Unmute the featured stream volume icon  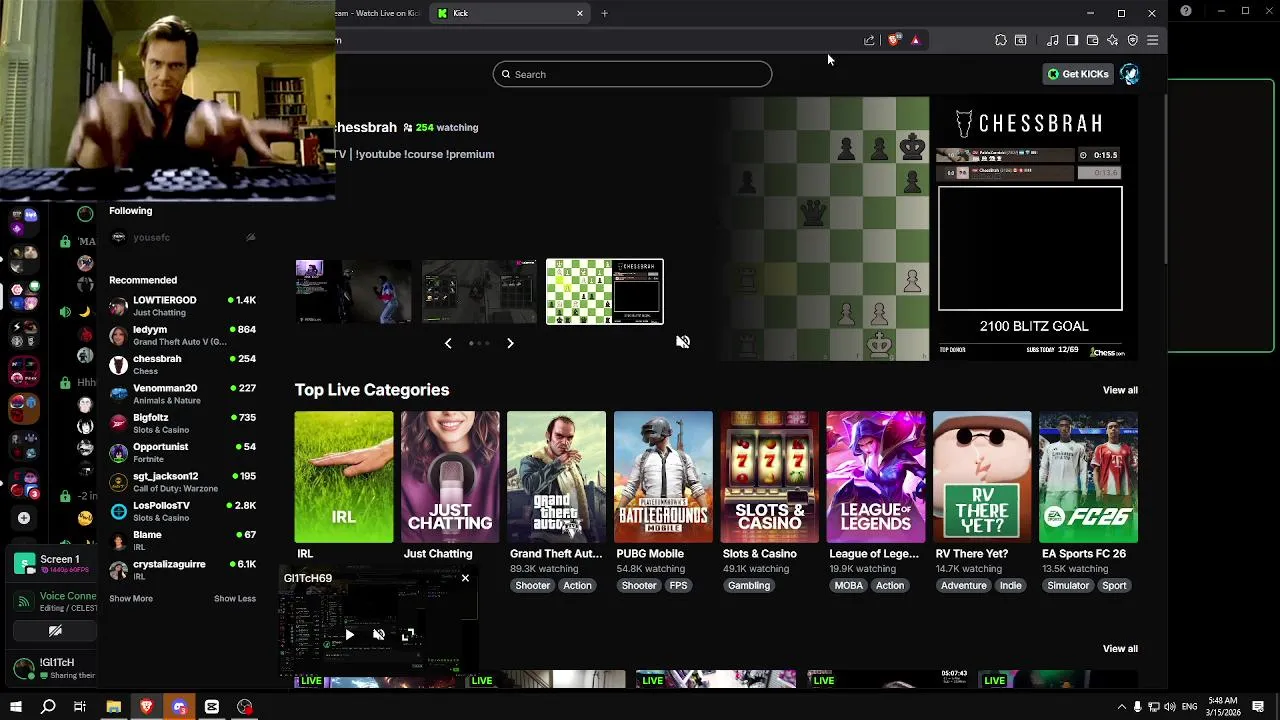click(x=683, y=342)
